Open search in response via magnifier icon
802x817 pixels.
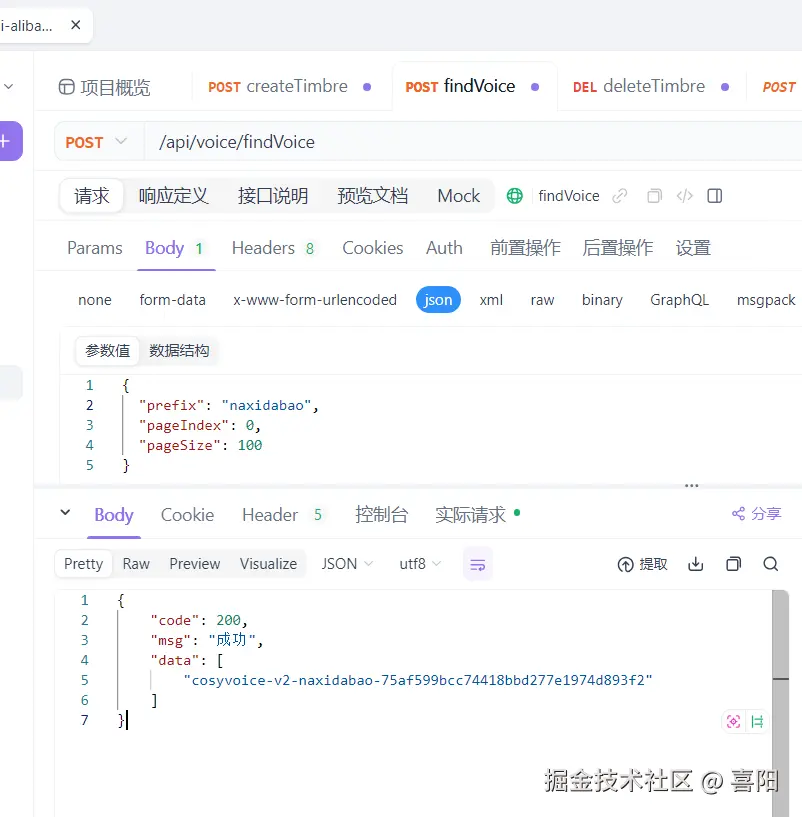pos(770,563)
